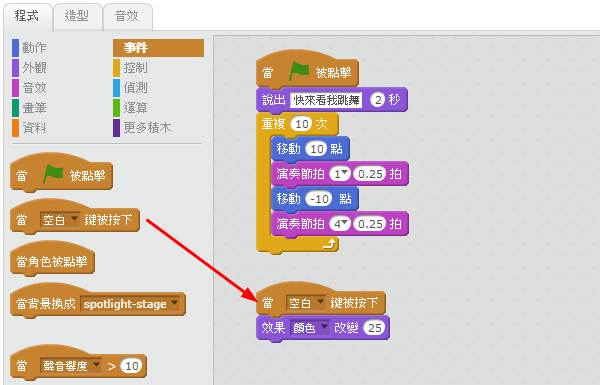Viewport: 600px width, 385px height.
Task: Click the 說出 block label in the script
Action: [x=274, y=100]
